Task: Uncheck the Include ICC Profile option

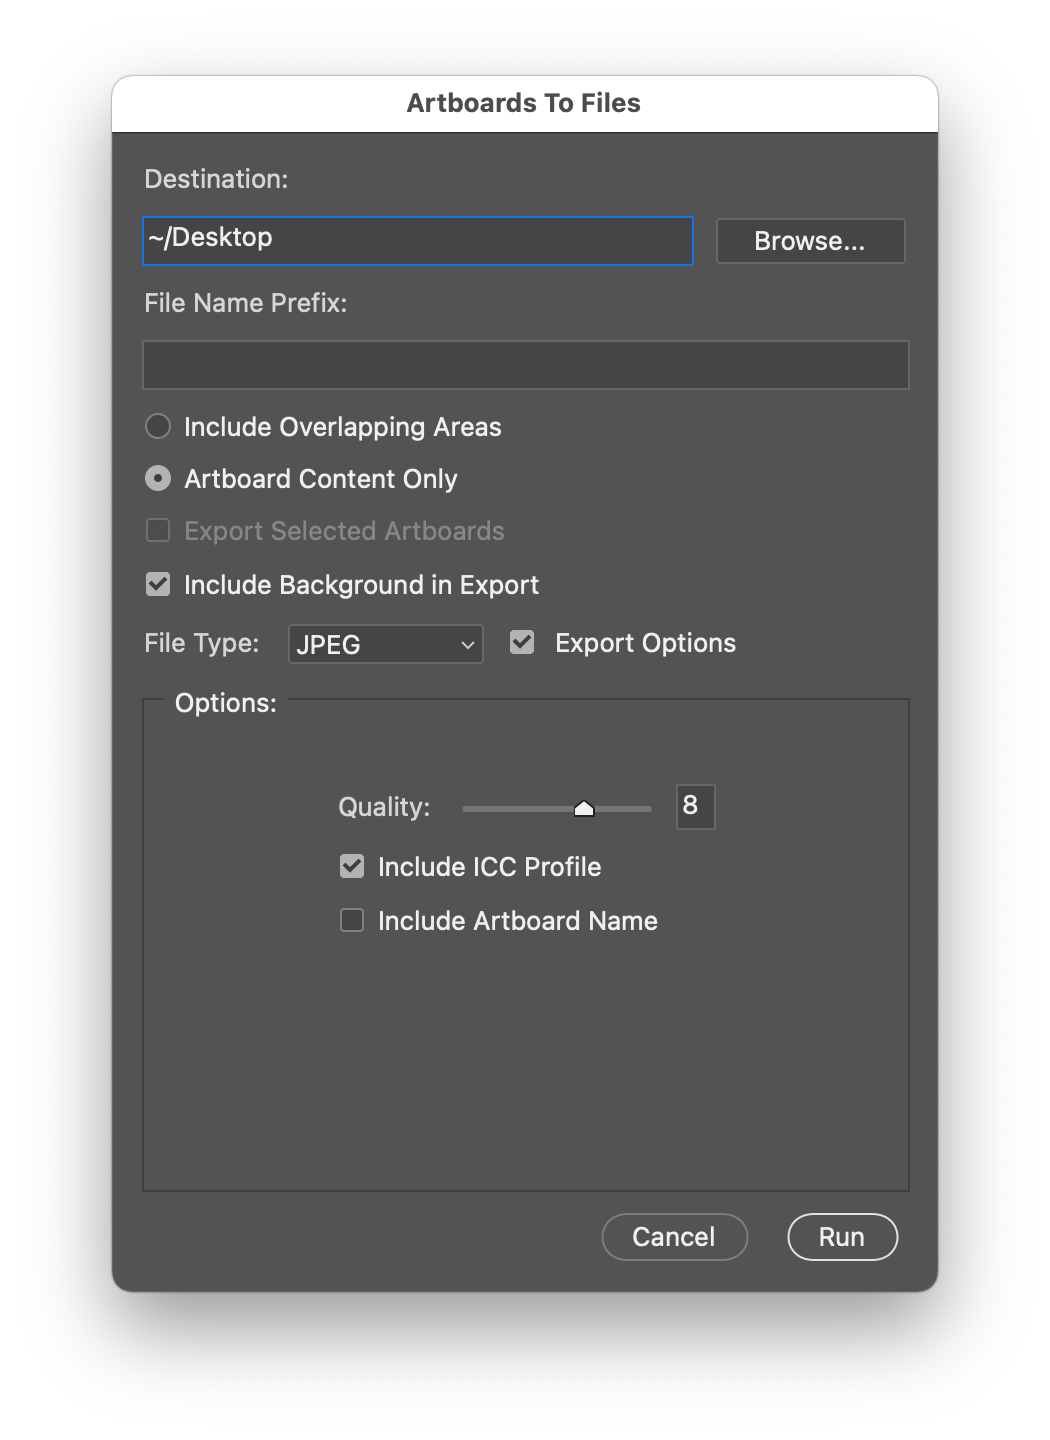Action: 351,866
